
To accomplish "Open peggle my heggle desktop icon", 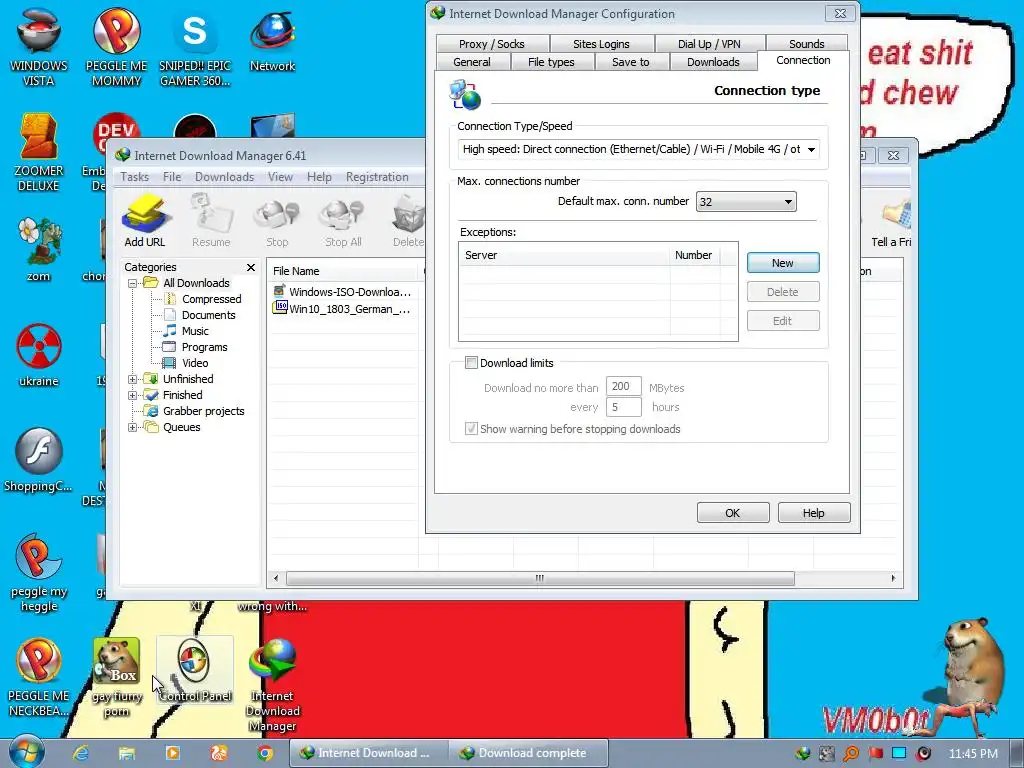I will pyautogui.click(x=39, y=573).
